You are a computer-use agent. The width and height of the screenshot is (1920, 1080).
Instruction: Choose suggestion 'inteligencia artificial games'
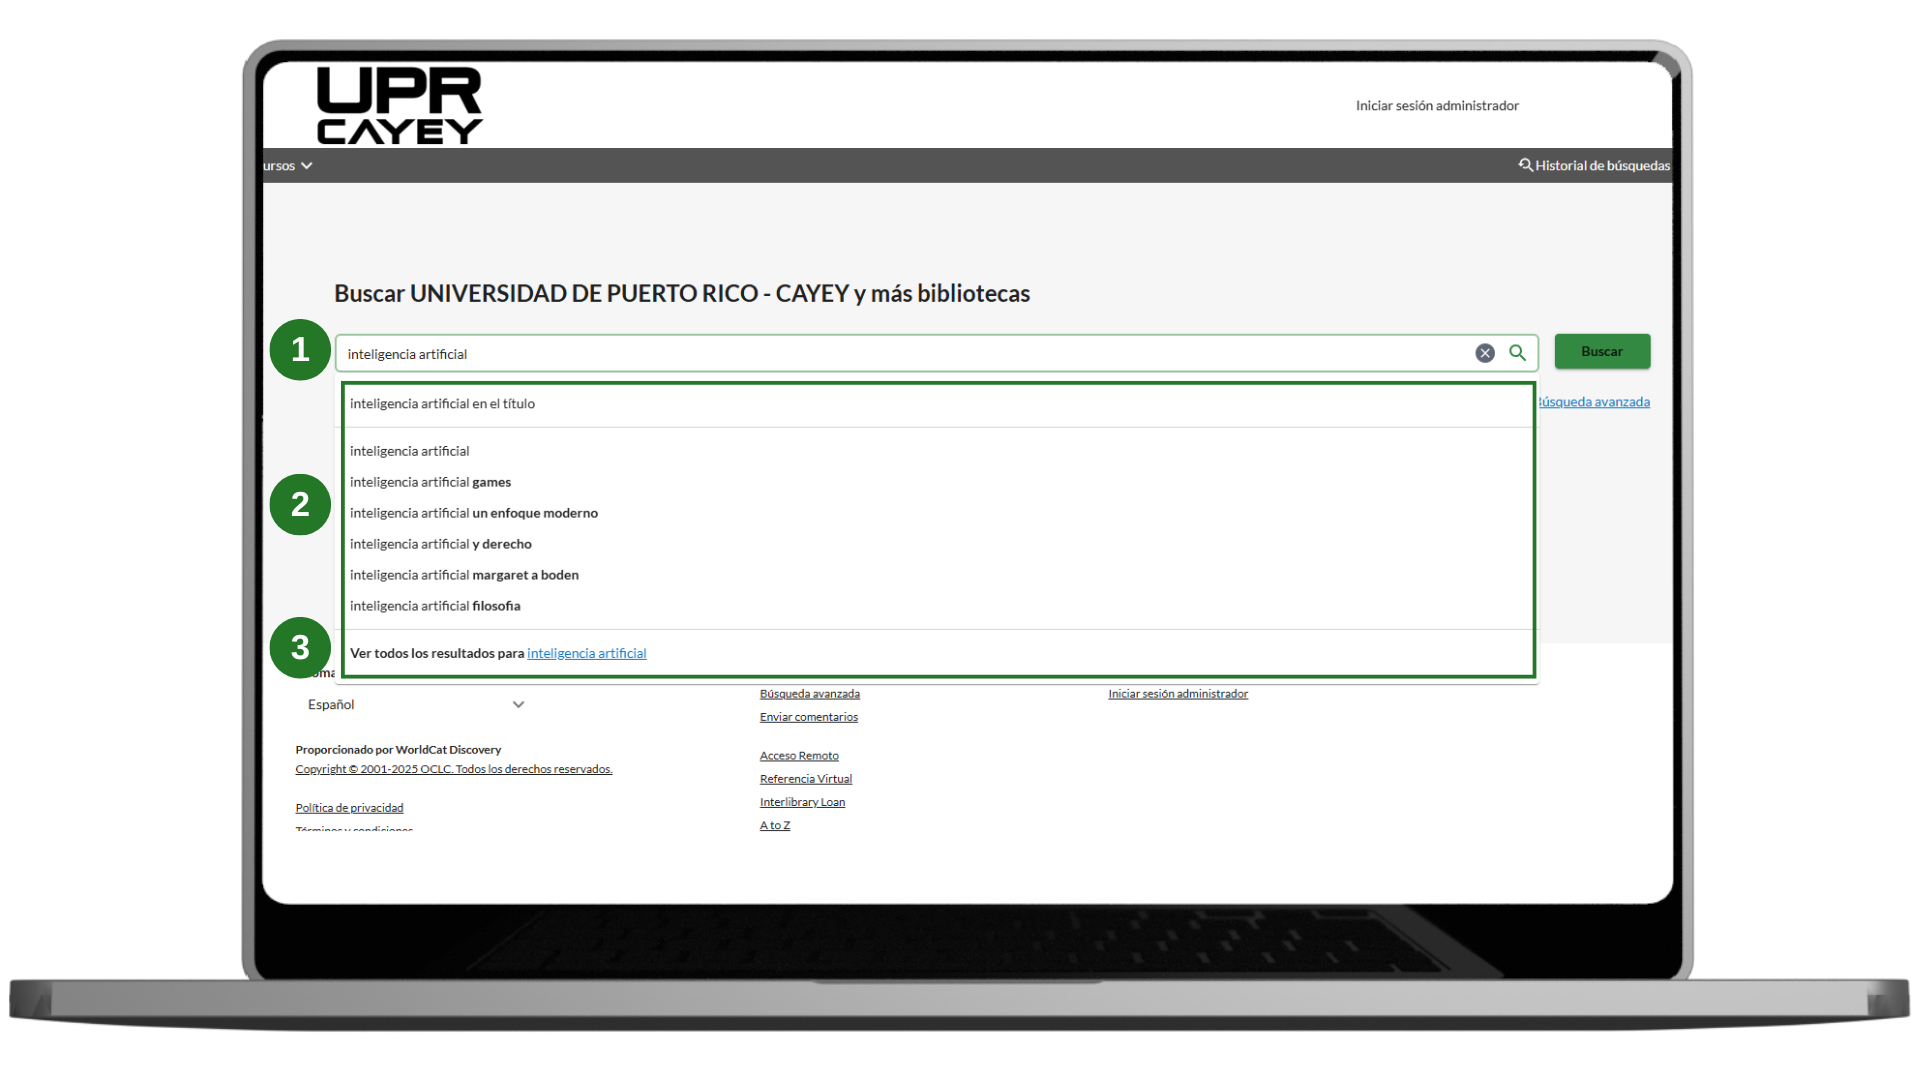430,482
